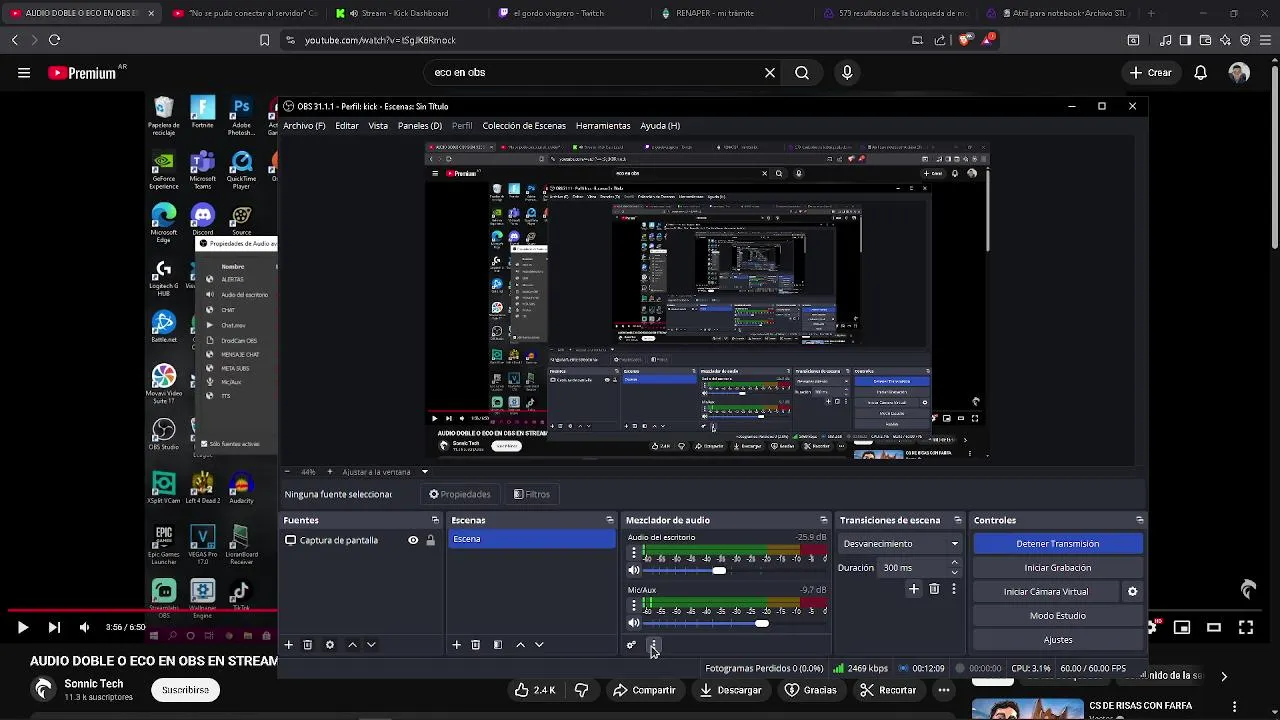Open YouTube notifications bell
Viewport: 1280px width, 720px height.
point(1201,73)
